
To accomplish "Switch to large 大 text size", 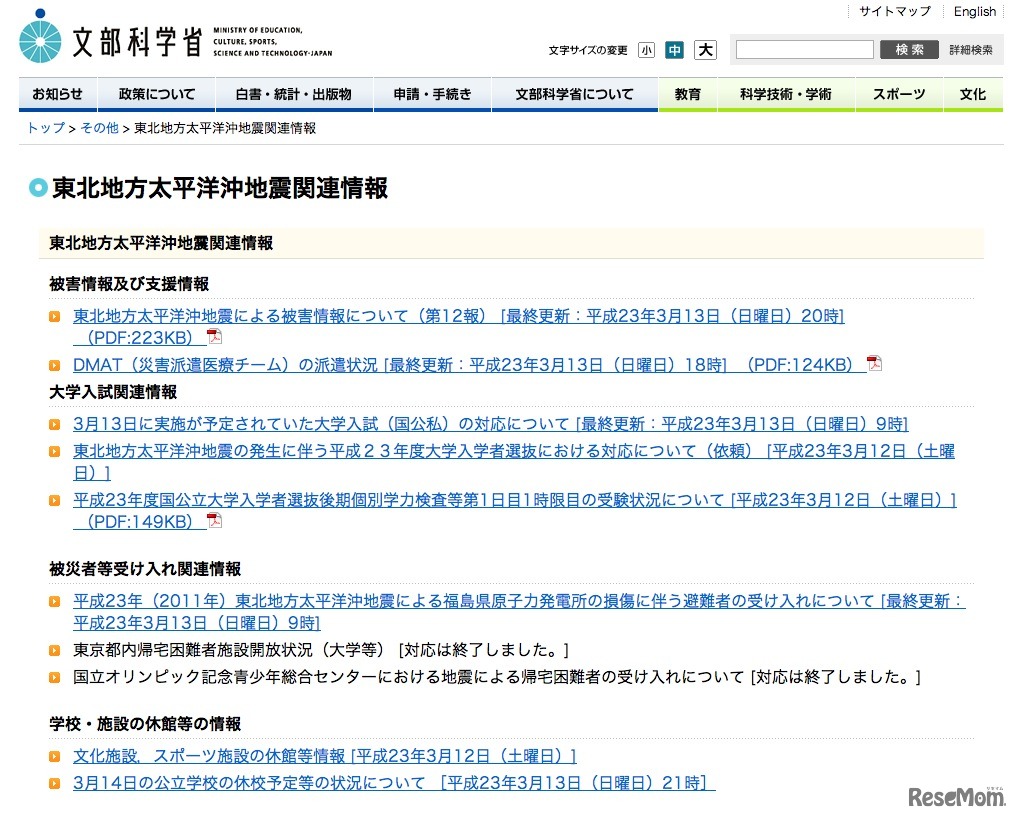I will pyautogui.click(x=705, y=49).
